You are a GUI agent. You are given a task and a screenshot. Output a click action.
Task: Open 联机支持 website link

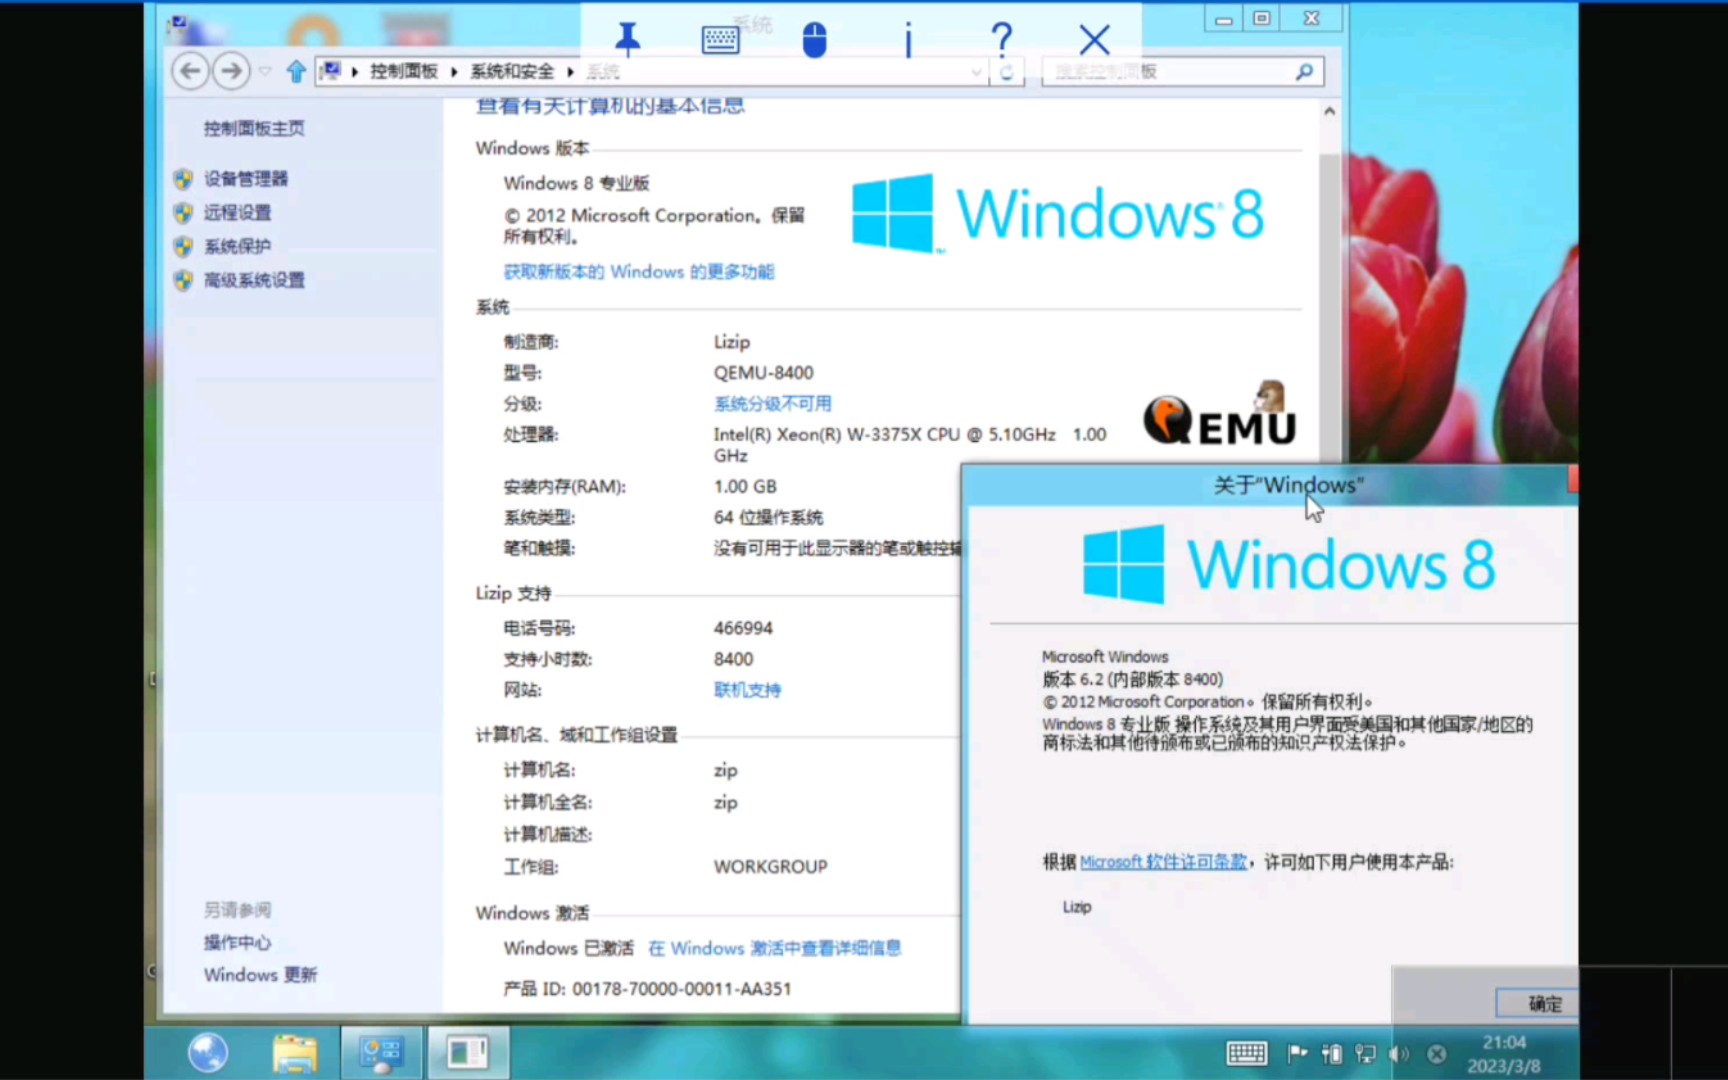pyautogui.click(x=747, y=690)
